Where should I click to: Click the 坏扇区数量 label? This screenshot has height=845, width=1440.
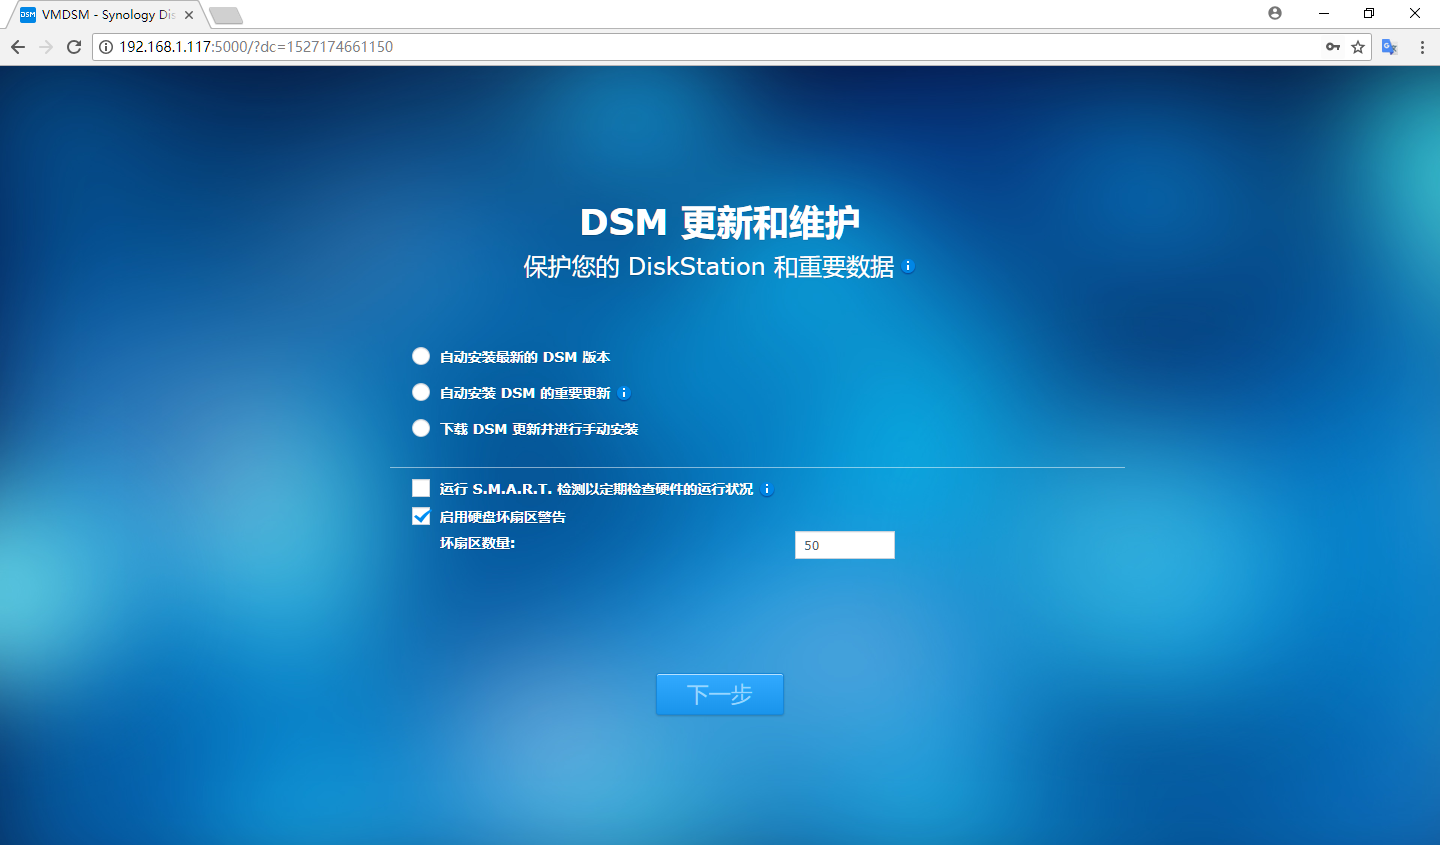point(478,543)
